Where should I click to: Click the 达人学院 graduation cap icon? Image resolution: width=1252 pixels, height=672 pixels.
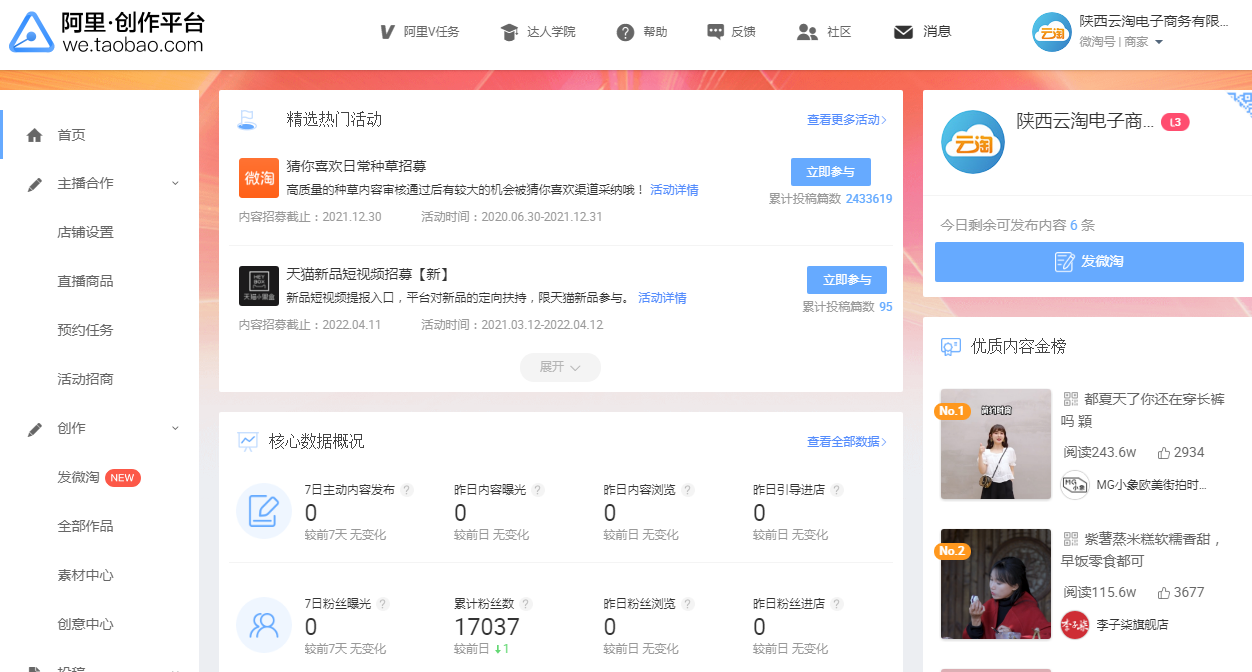click(509, 32)
